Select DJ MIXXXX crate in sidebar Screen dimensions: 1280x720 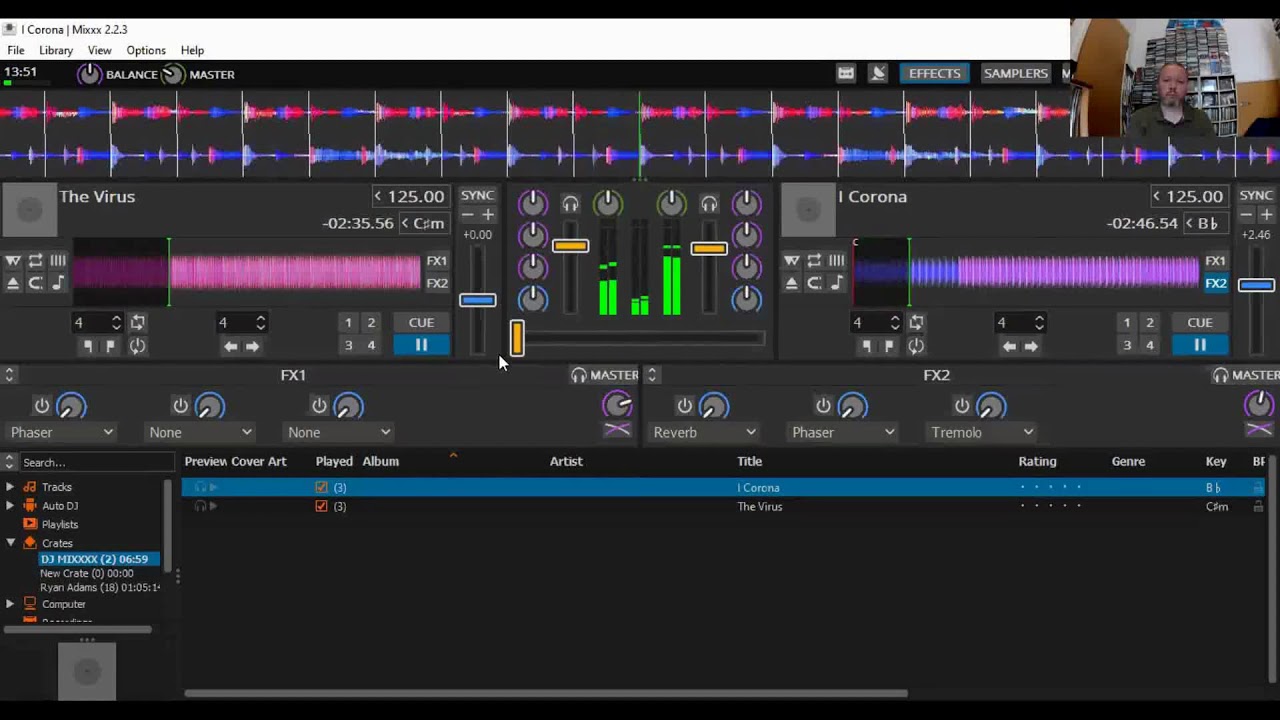(x=94, y=559)
